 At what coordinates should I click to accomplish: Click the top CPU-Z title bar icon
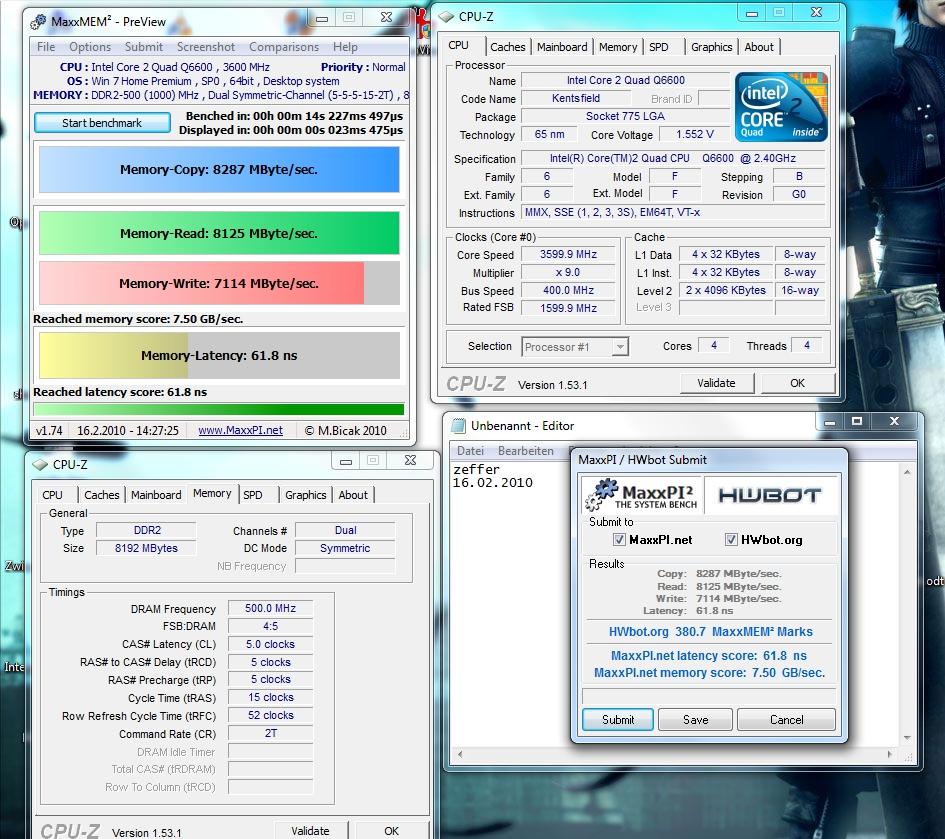[x=446, y=17]
